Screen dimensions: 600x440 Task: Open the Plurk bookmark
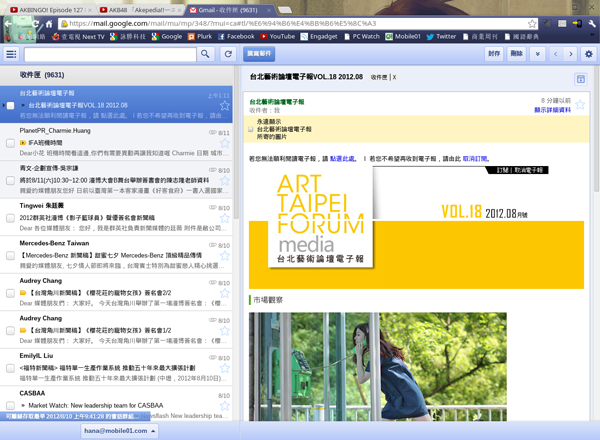click(200, 36)
